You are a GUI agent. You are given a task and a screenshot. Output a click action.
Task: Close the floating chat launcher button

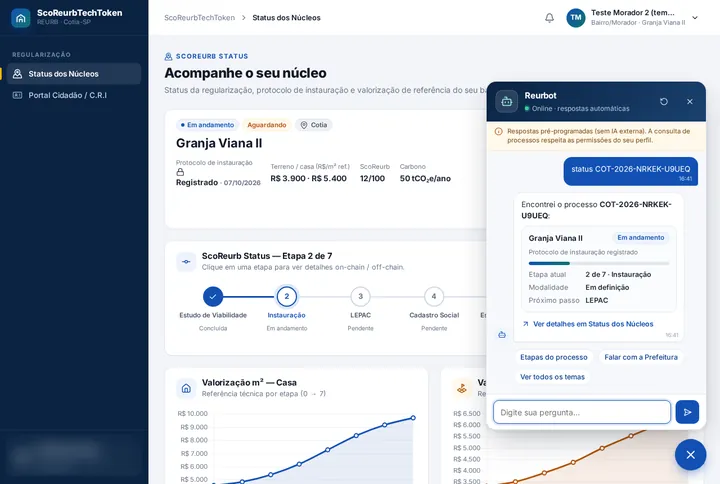[x=690, y=455]
